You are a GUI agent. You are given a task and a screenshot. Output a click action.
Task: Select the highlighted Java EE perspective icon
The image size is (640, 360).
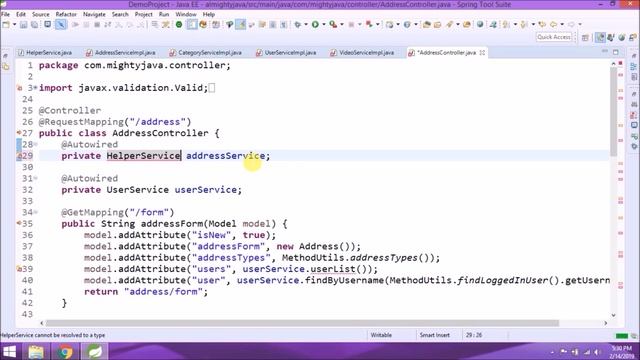pyautogui.click(x=600, y=38)
